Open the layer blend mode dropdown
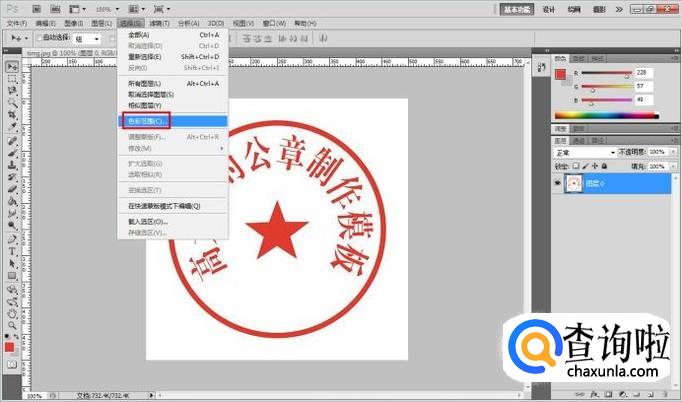Viewport: 682px width, 402px height. pyautogui.click(x=585, y=153)
